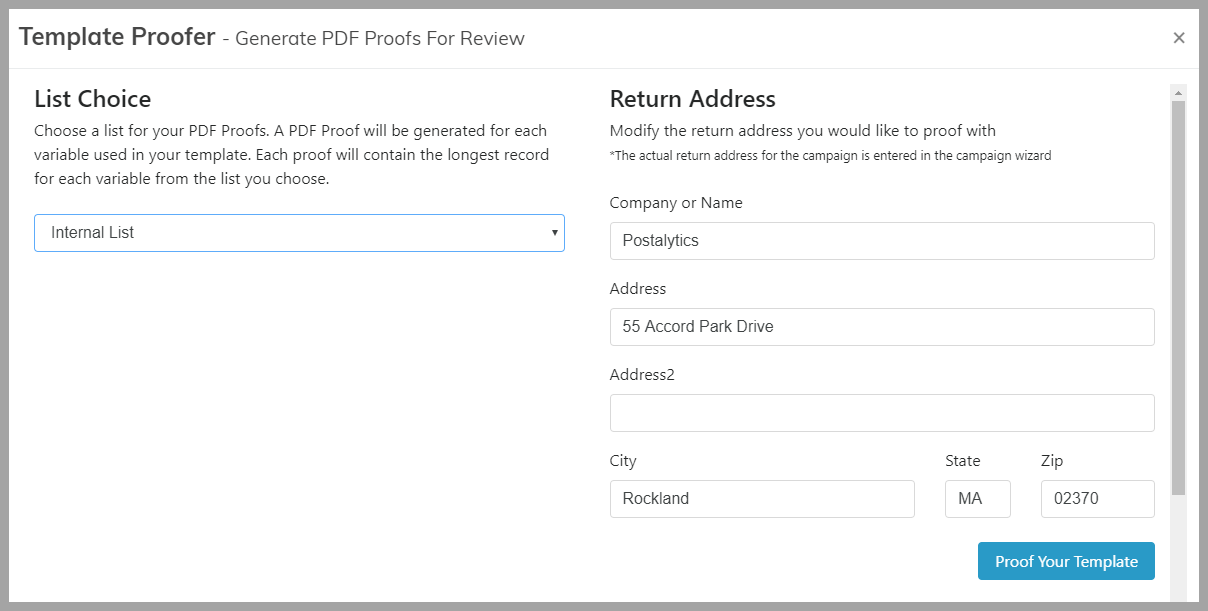
Task: Click the campaign wizard note text
Action: (x=830, y=156)
